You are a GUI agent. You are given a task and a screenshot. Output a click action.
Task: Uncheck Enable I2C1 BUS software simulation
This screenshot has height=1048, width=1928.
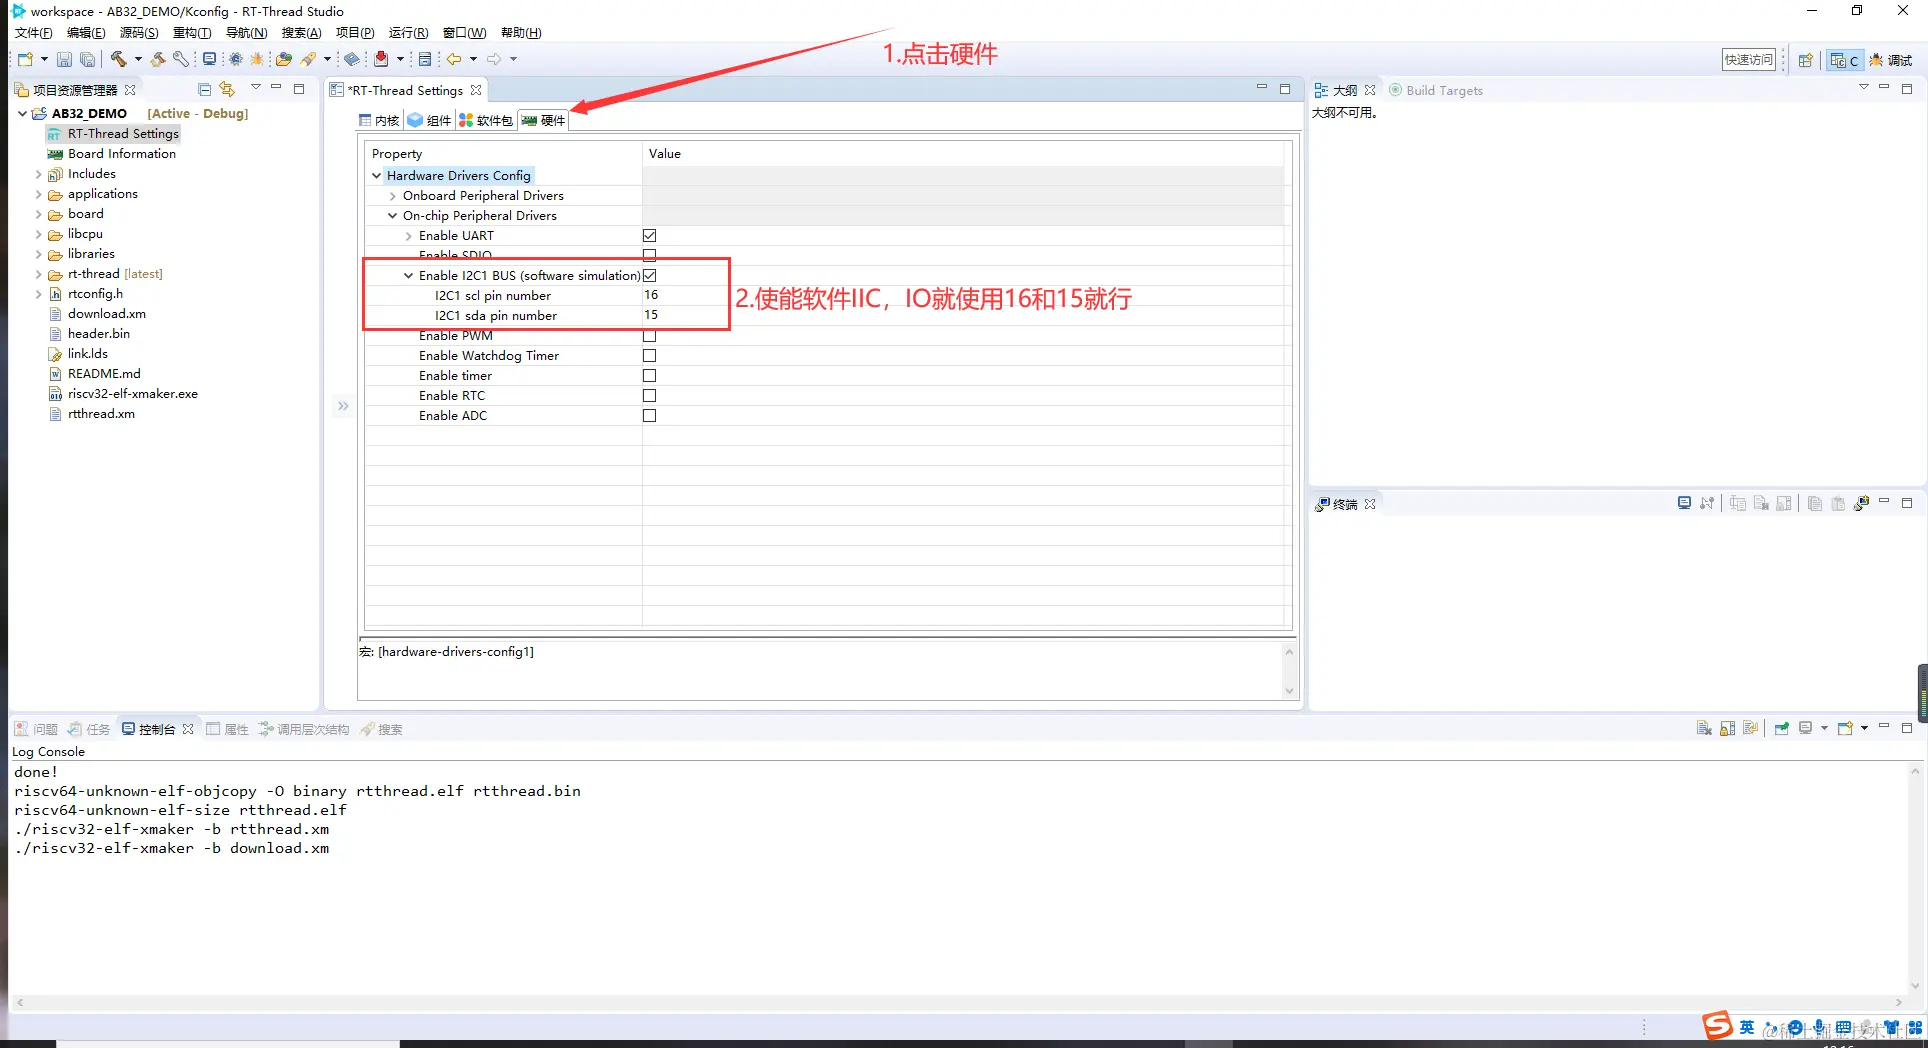pos(650,275)
